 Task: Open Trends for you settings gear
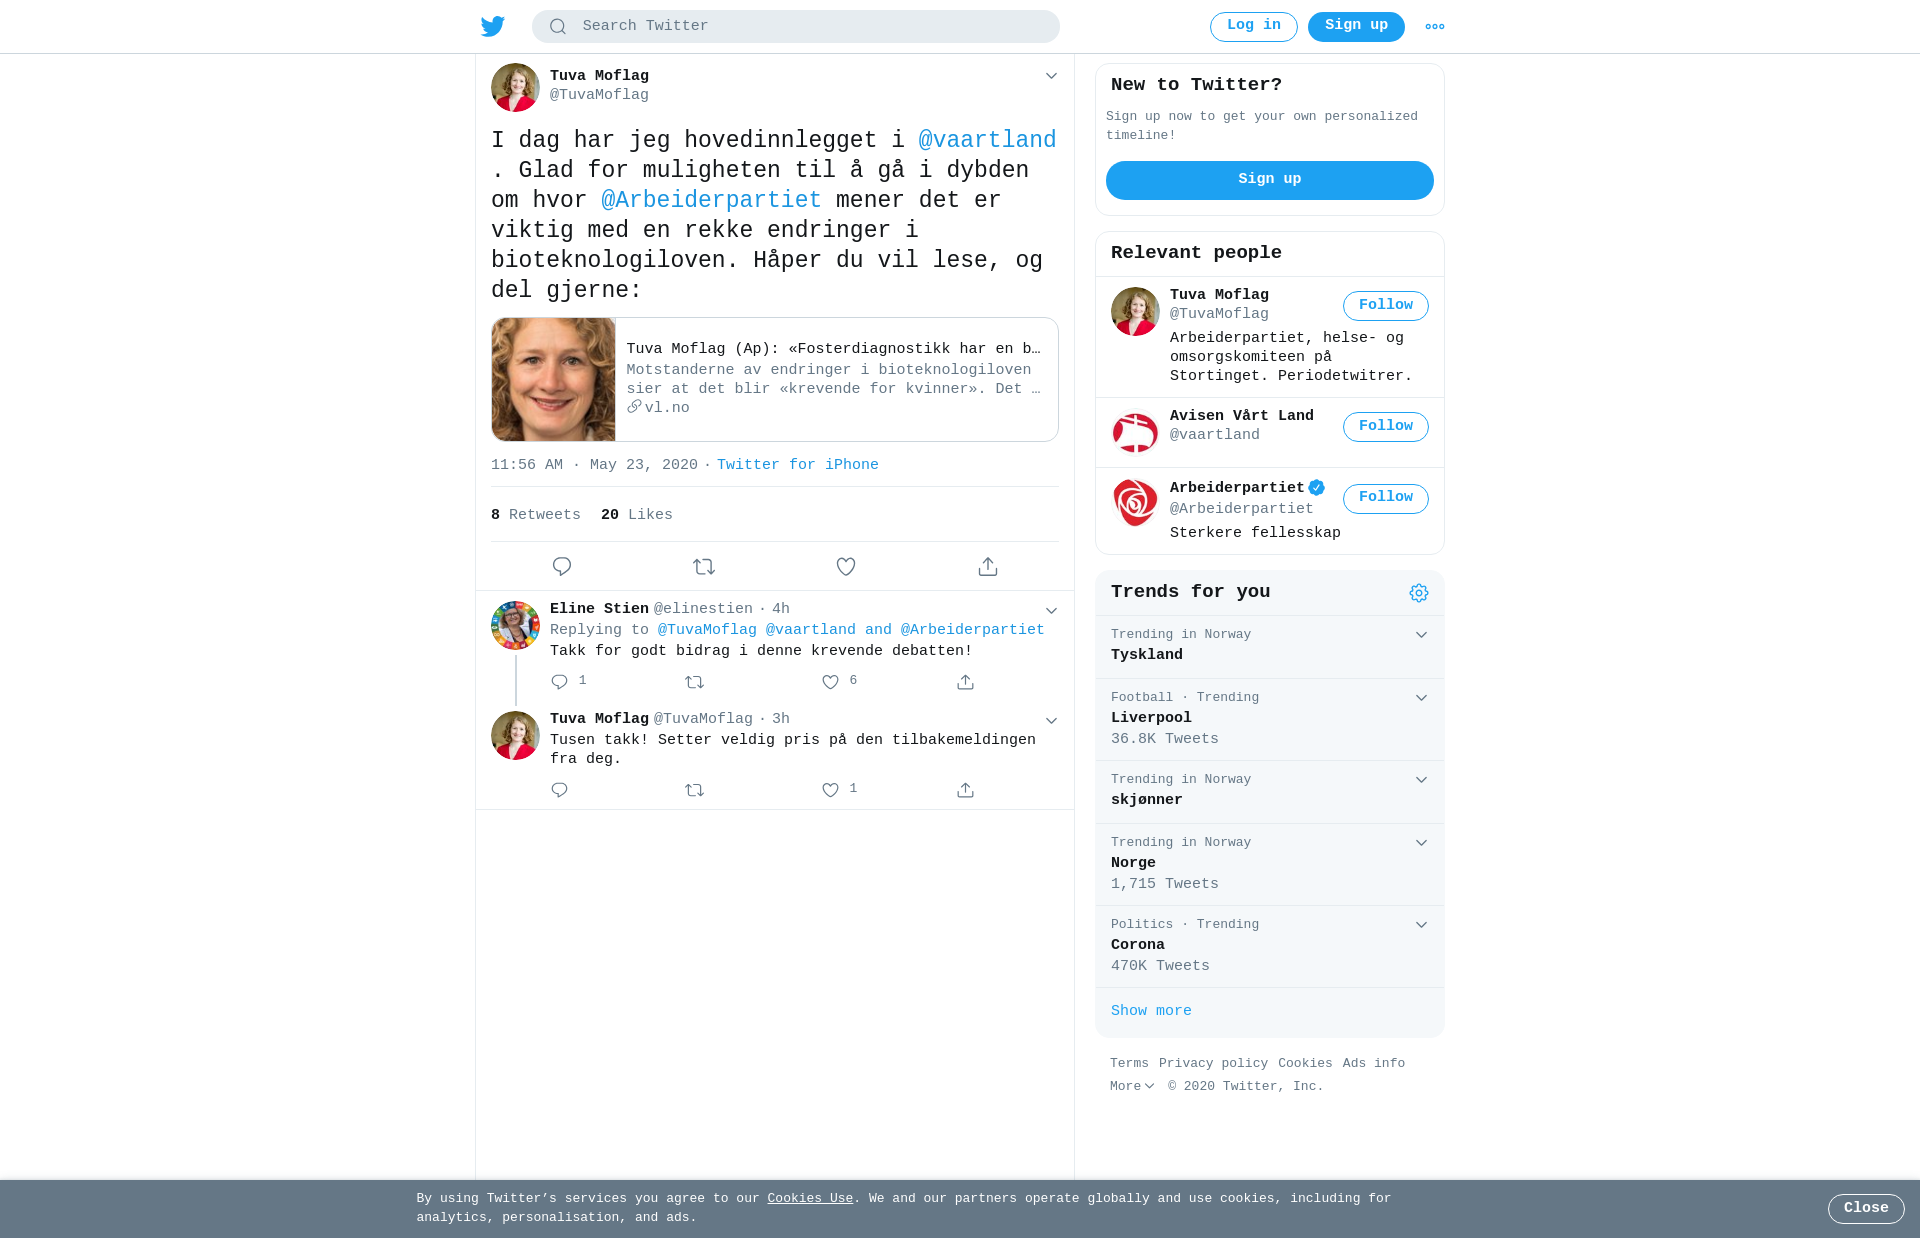coord(1419,593)
